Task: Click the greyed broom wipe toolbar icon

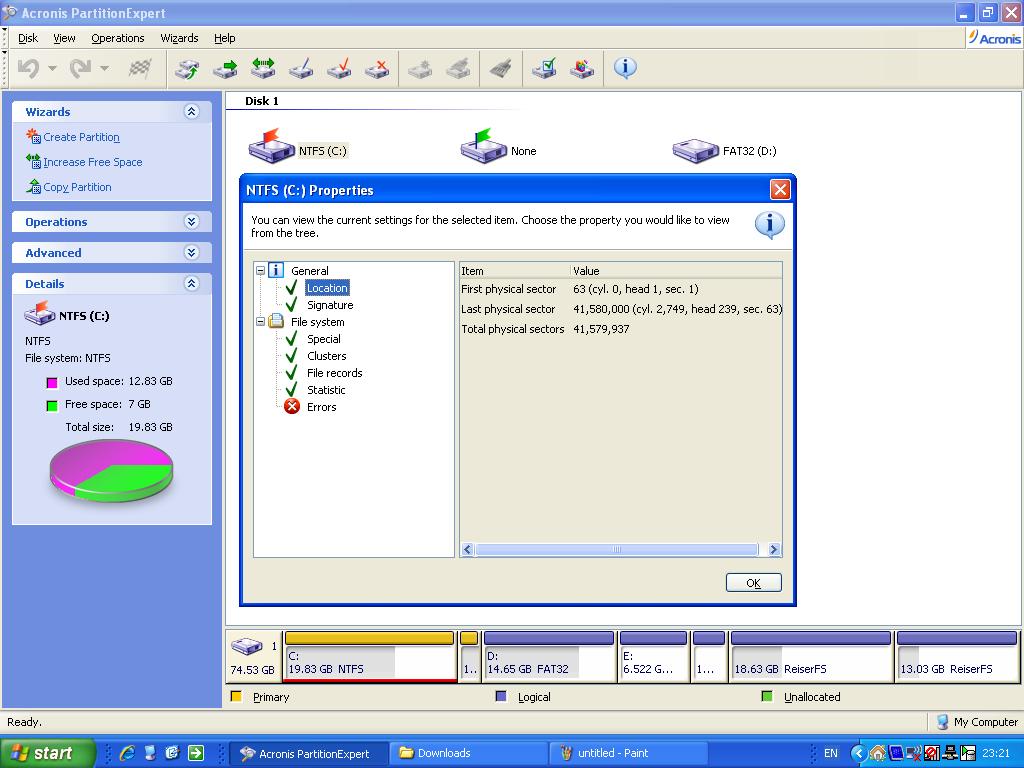Action: click(x=501, y=68)
